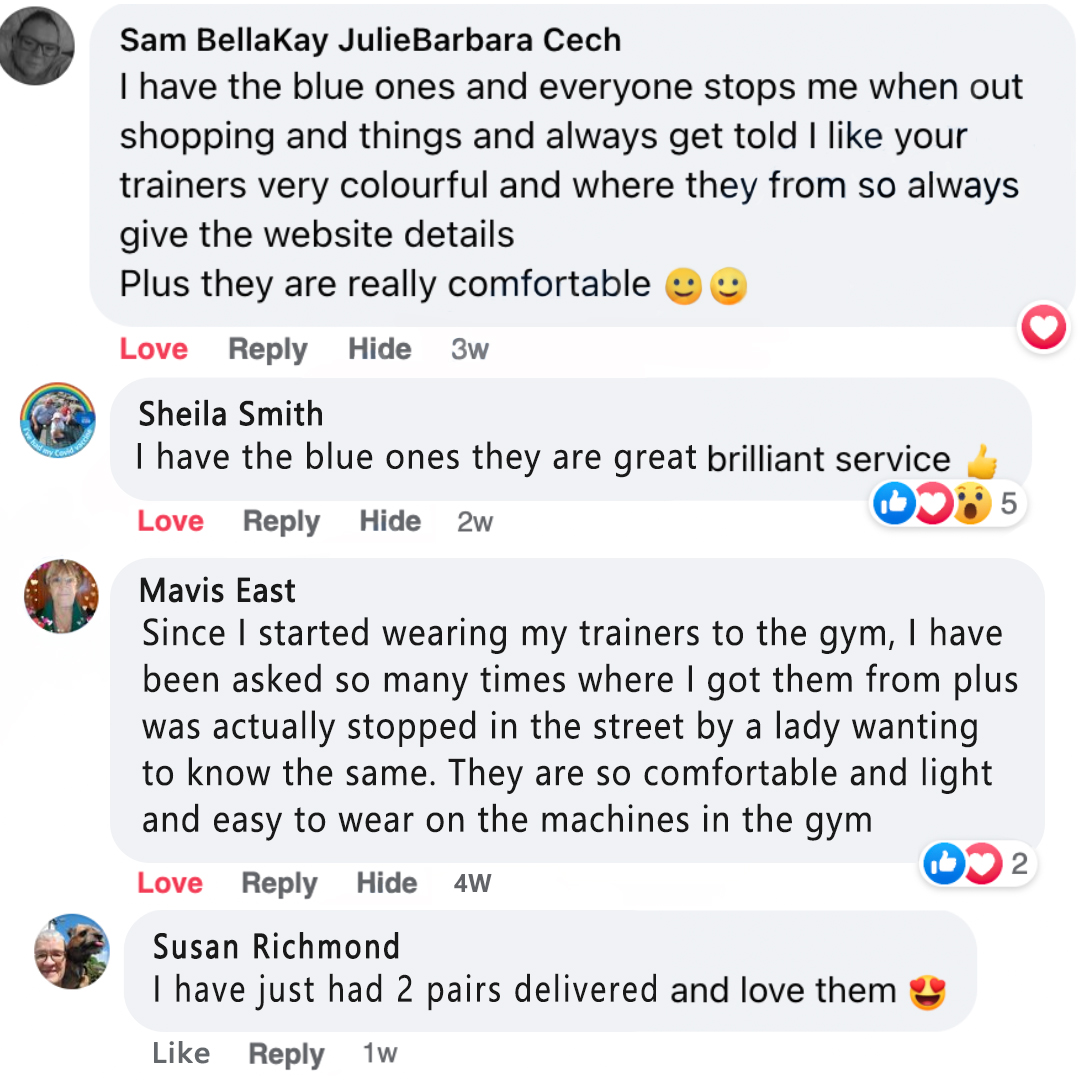Open reactions summary on Sheila Smith's comment
Image resolution: width=1080 pixels, height=1080 pixels.
pyautogui.click(x=945, y=504)
